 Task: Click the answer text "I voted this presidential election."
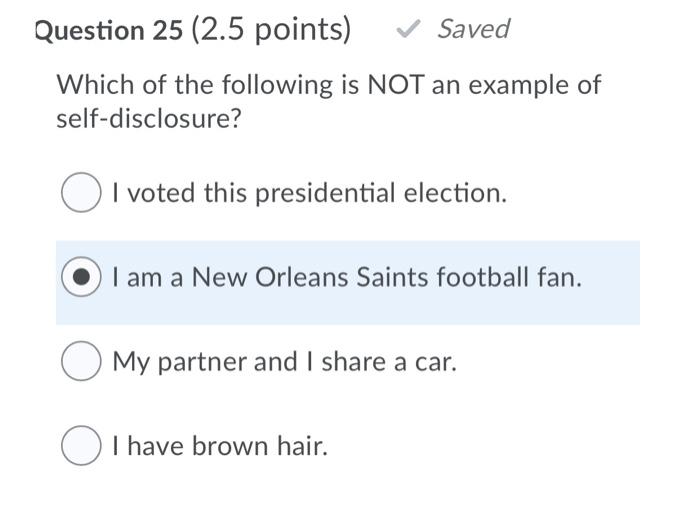click(310, 193)
